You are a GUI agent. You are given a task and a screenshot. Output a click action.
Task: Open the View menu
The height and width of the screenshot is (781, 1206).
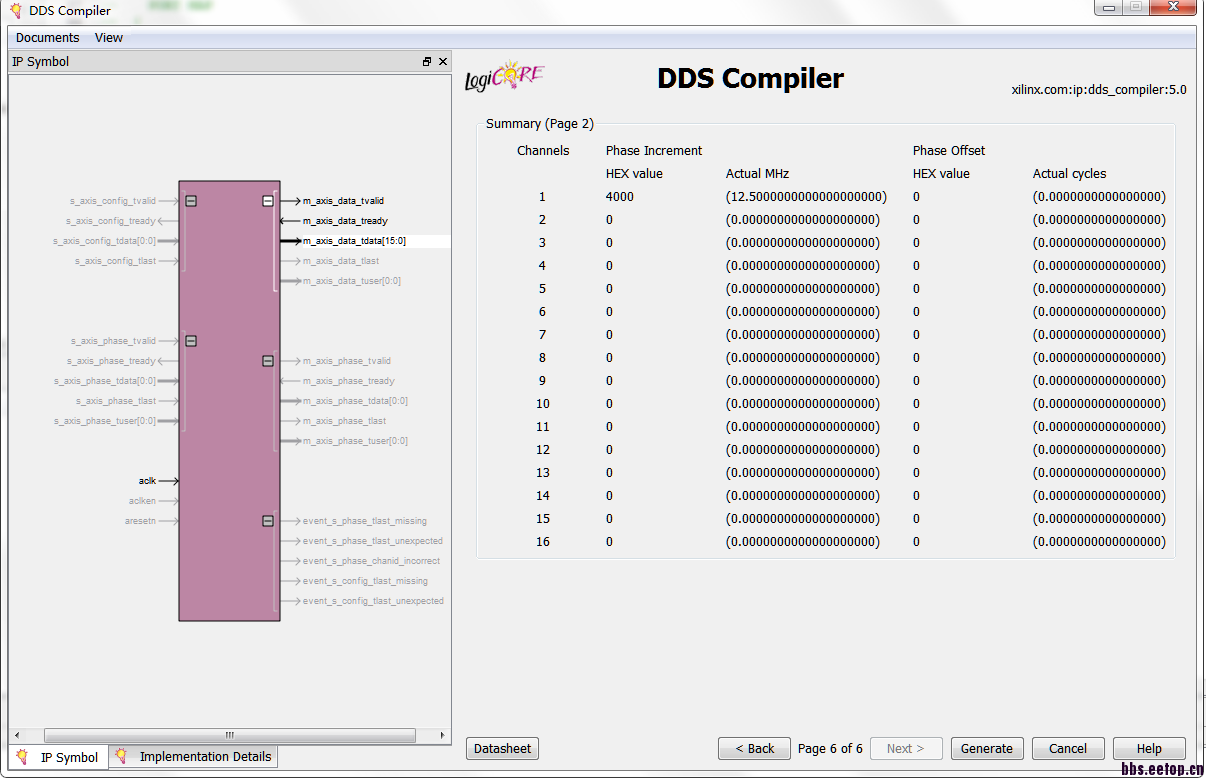(108, 37)
